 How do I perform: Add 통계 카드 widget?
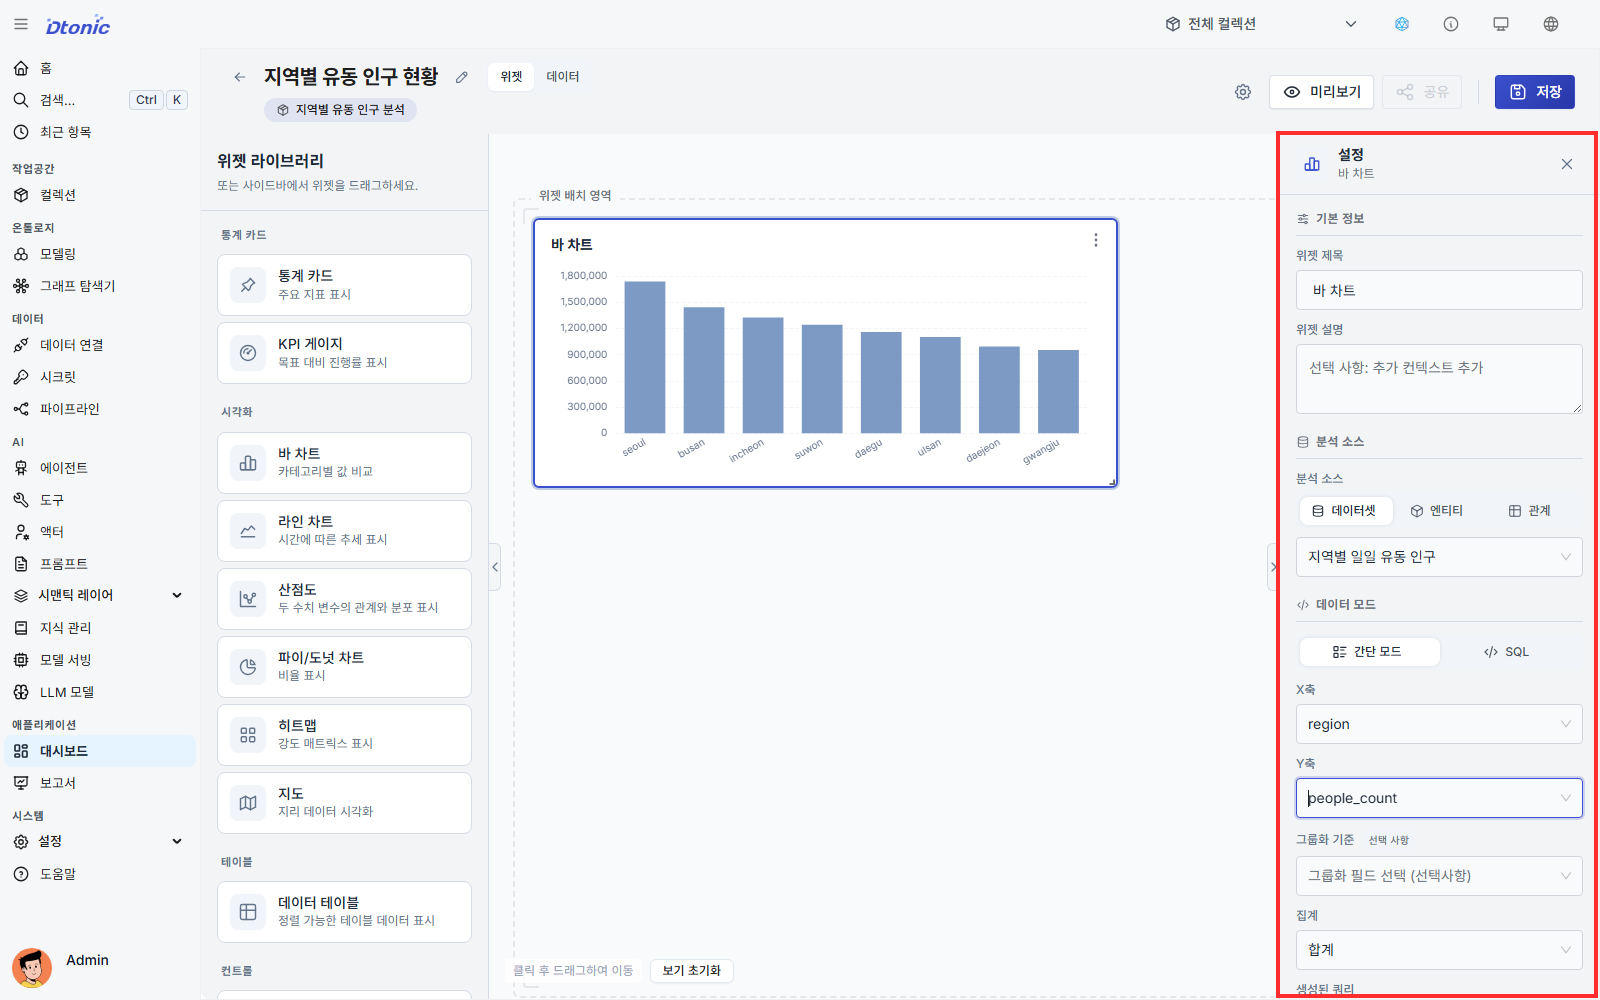[x=344, y=285]
